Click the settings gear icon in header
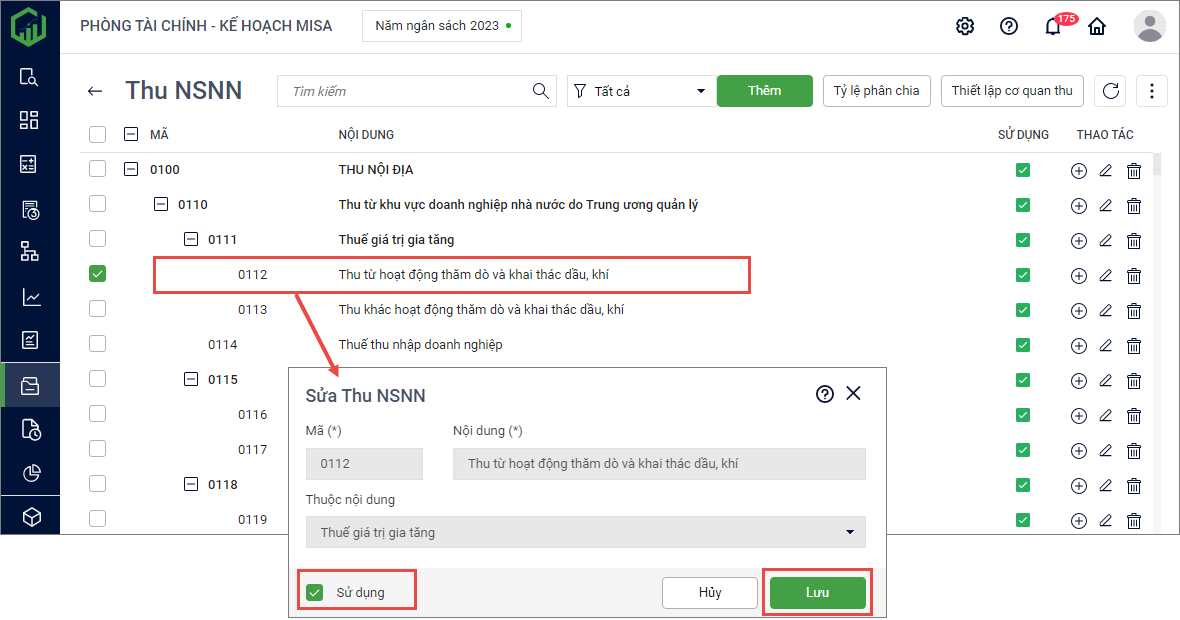 coord(965,27)
